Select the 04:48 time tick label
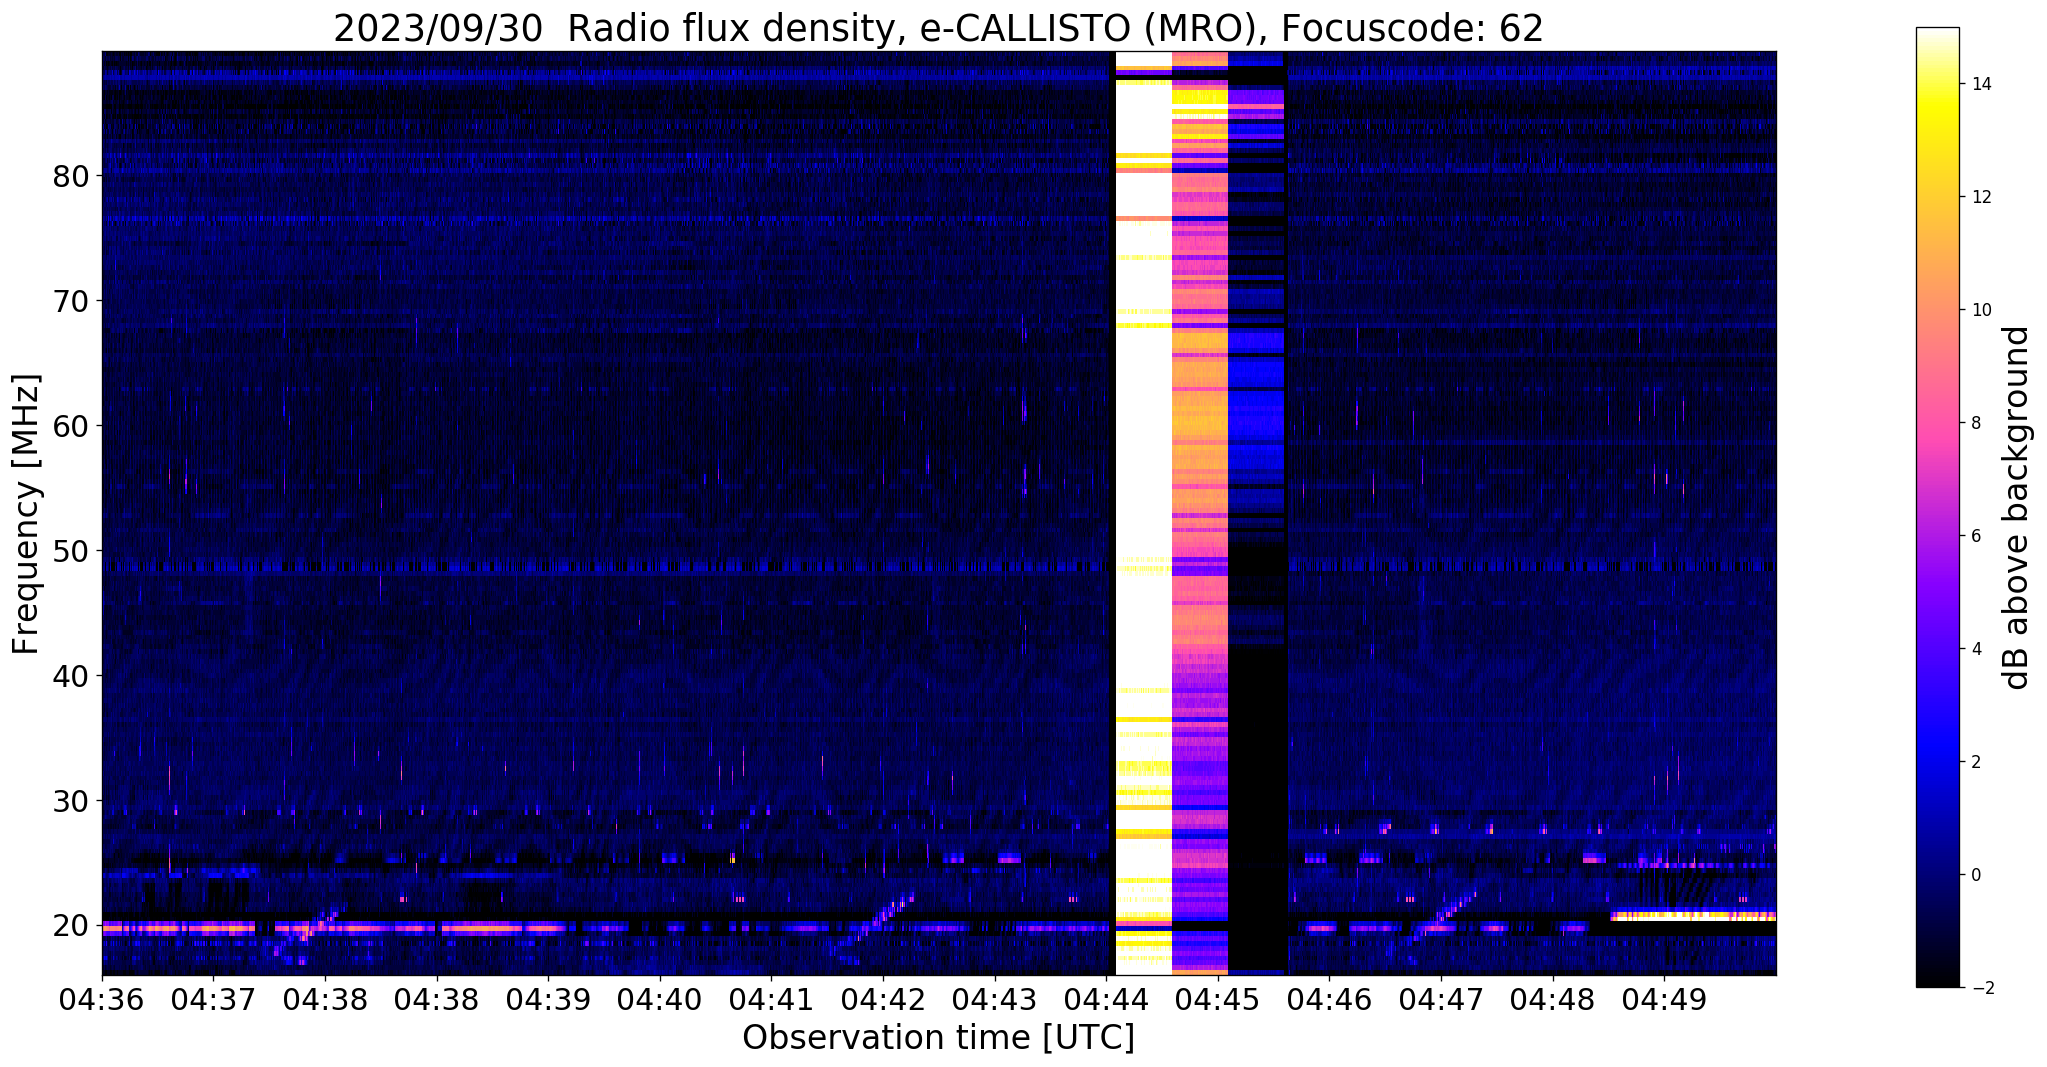 pos(1553,998)
